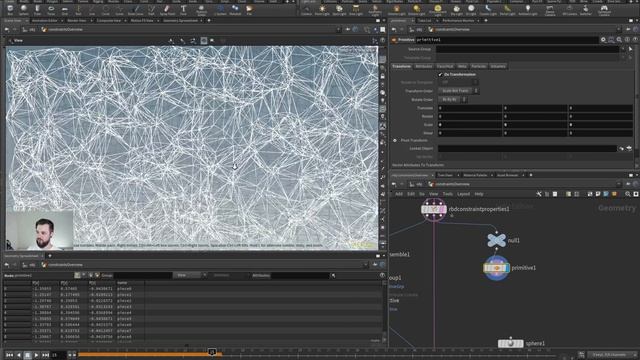Select the File shelf tool
The image size is (640, 360).
(249, 9)
